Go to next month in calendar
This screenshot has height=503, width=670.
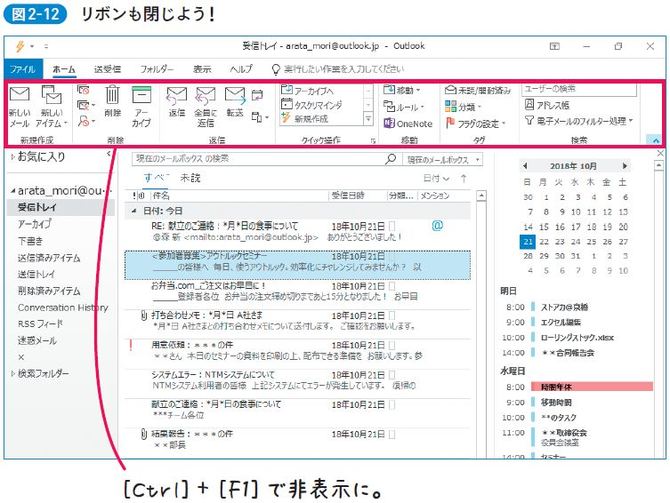tap(625, 166)
